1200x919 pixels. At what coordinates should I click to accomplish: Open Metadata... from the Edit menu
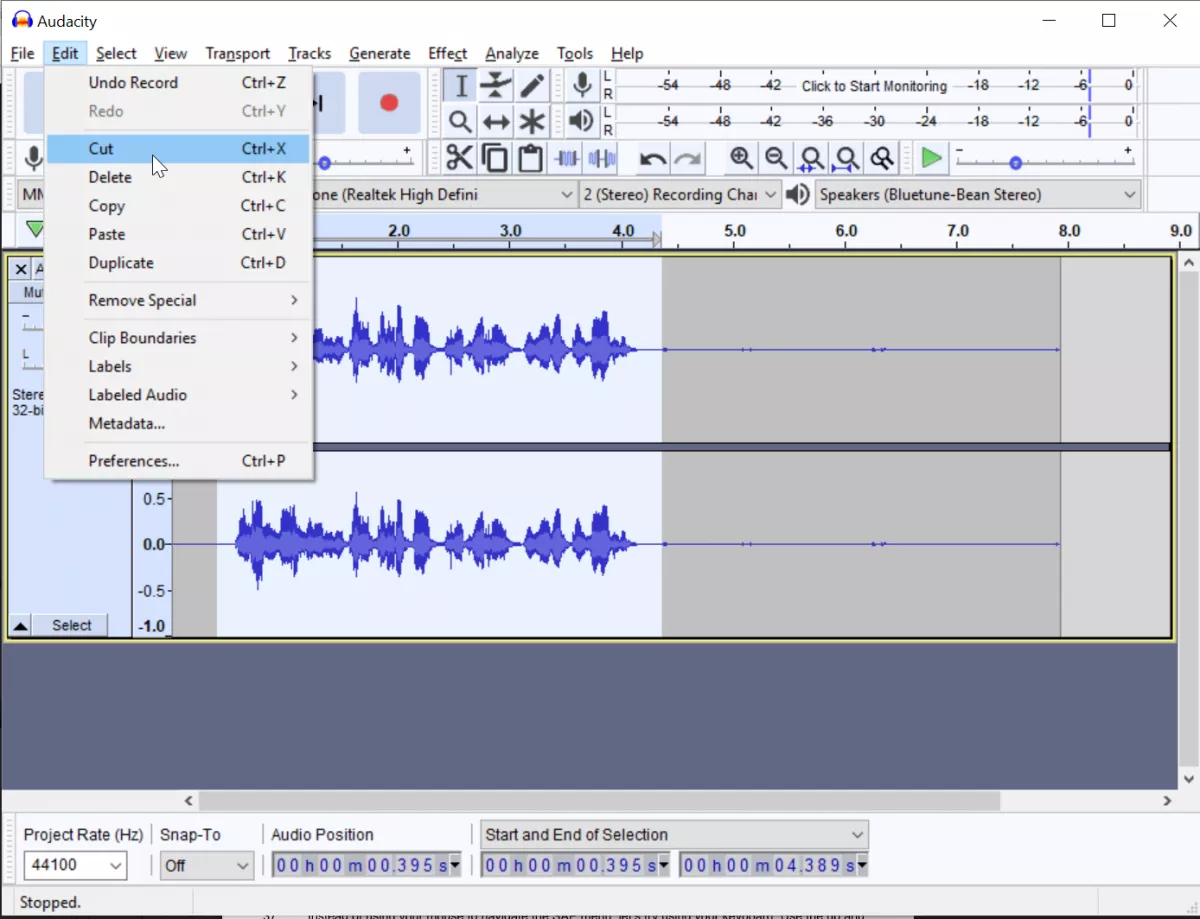tap(179, 423)
